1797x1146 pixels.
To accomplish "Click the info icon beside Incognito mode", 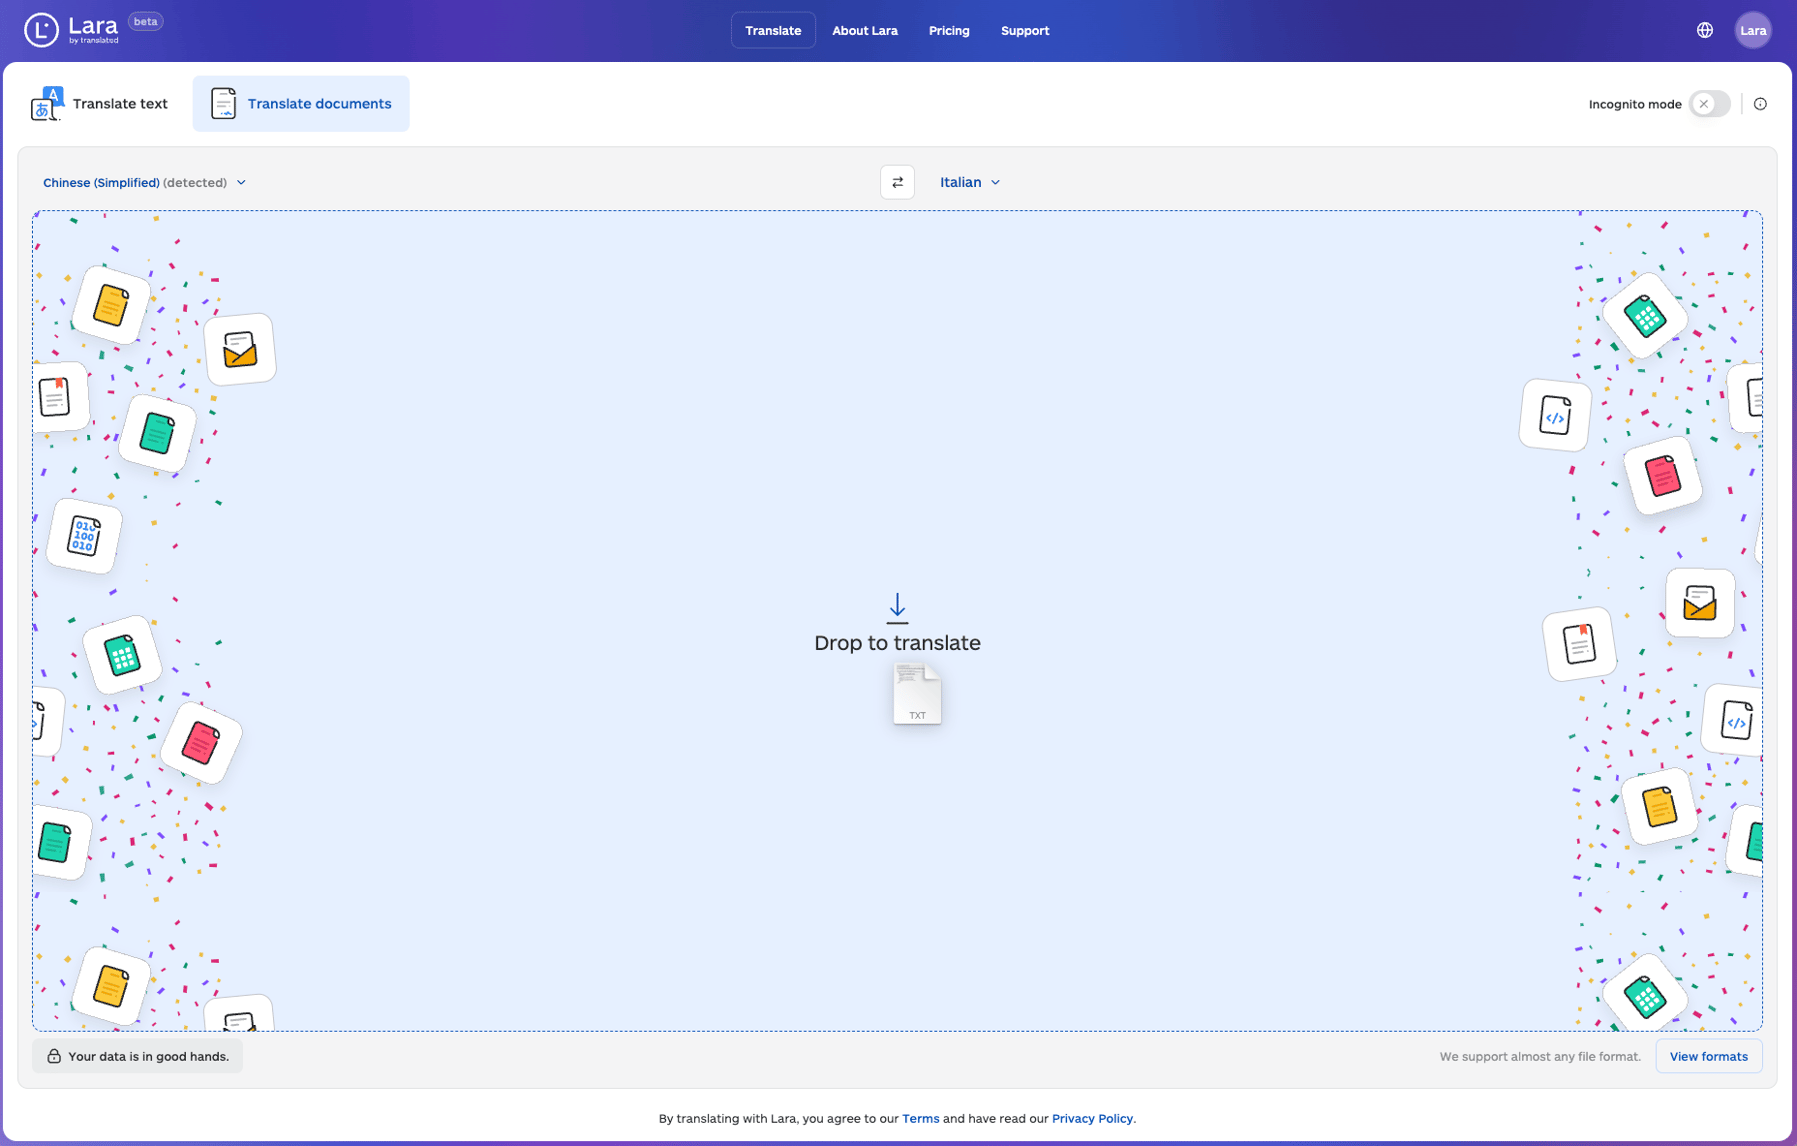I will (x=1761, y=103).
